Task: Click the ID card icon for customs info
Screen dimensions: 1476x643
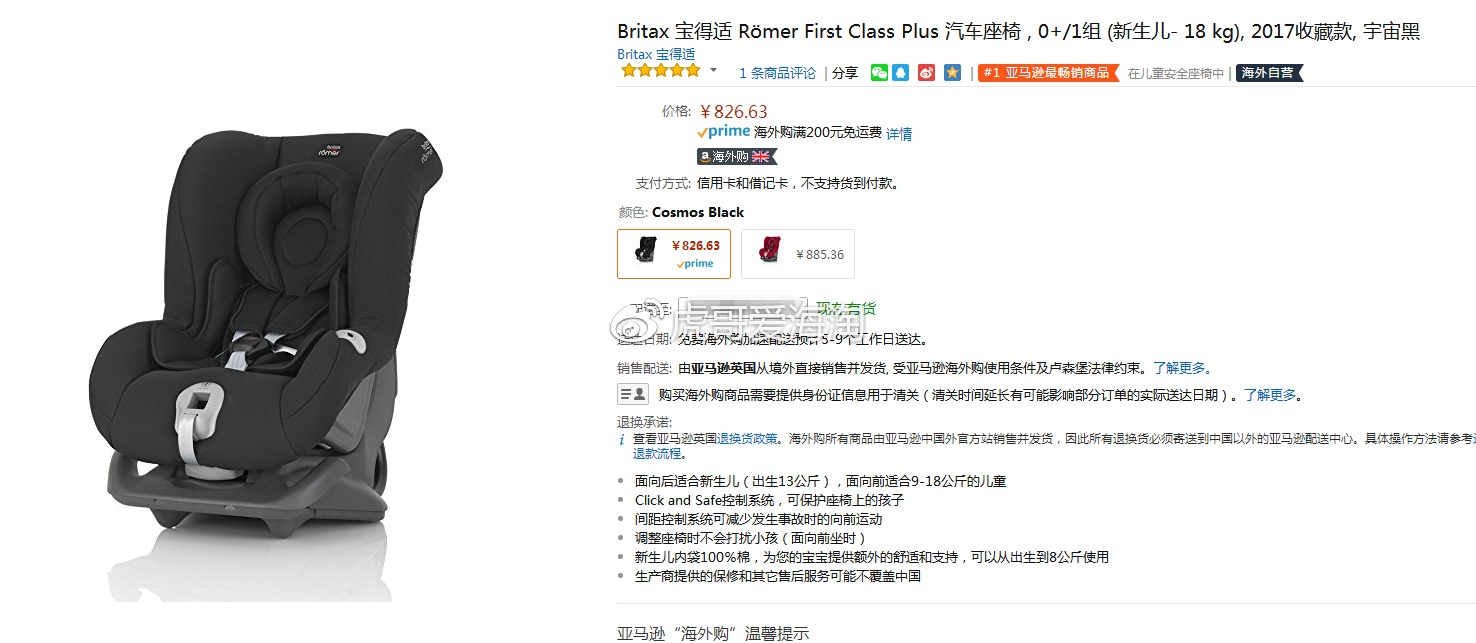Action: pos(632,394)
